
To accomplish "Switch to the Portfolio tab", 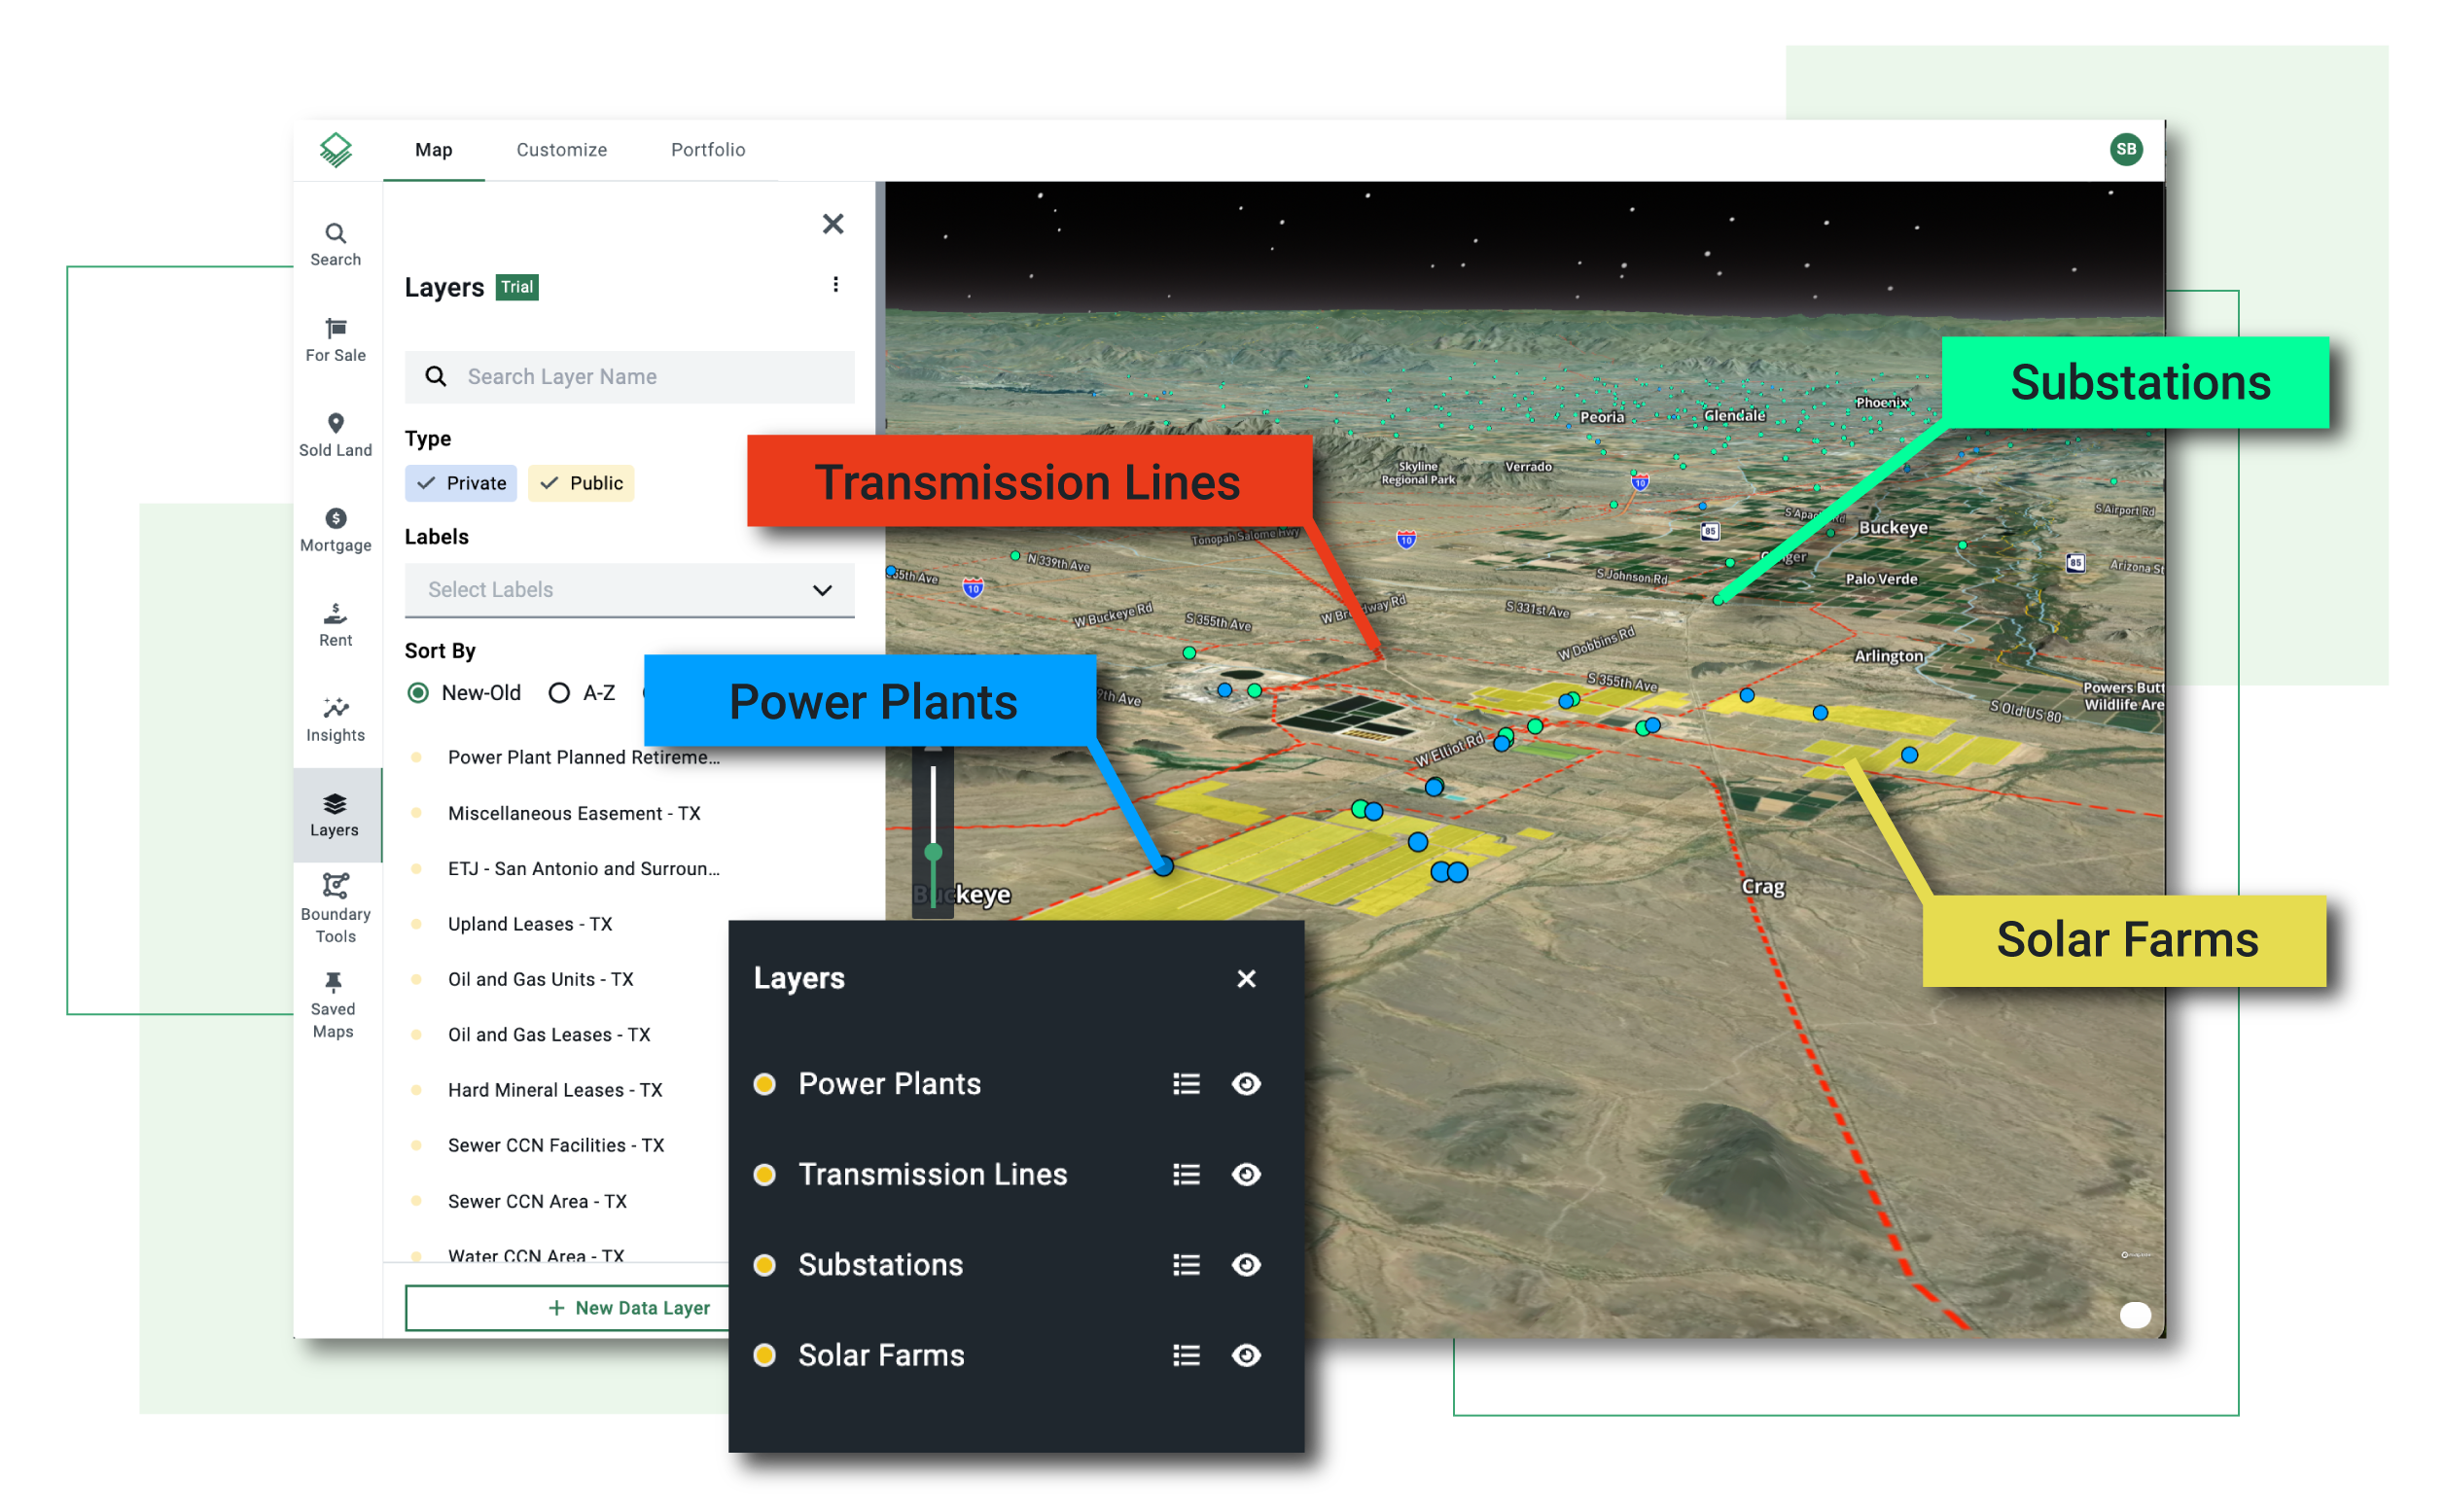I will (x=708, y=150).
